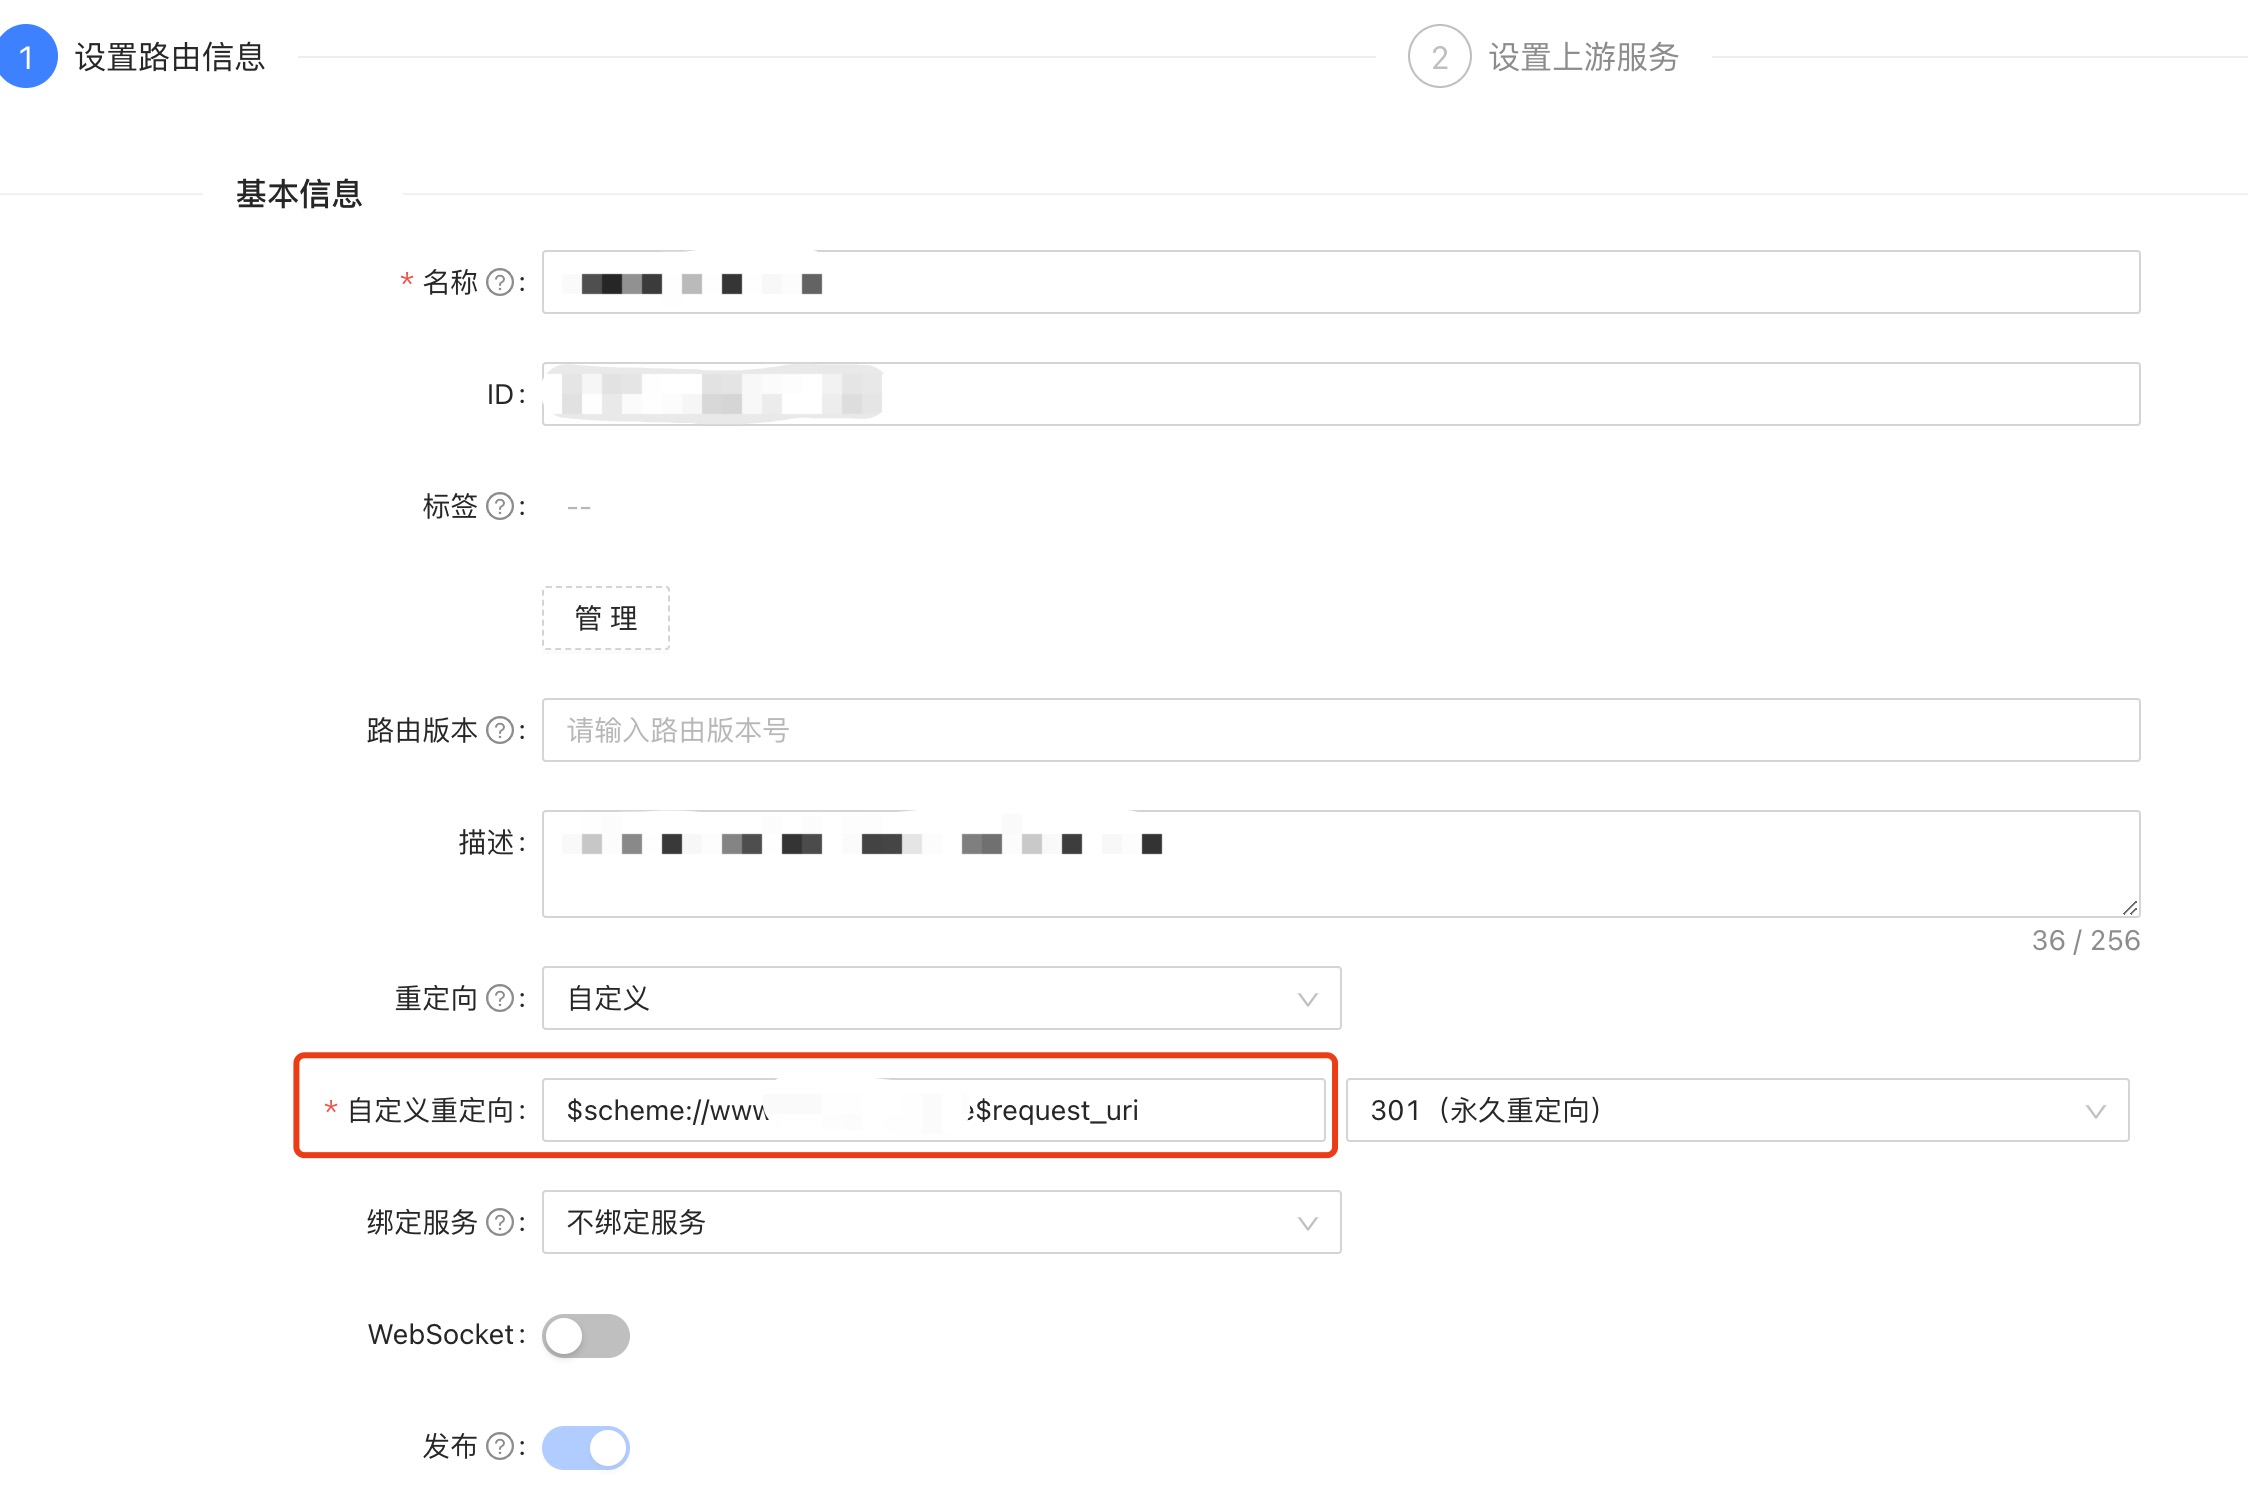Open the 发布 help tooltip

[500, 1447]
